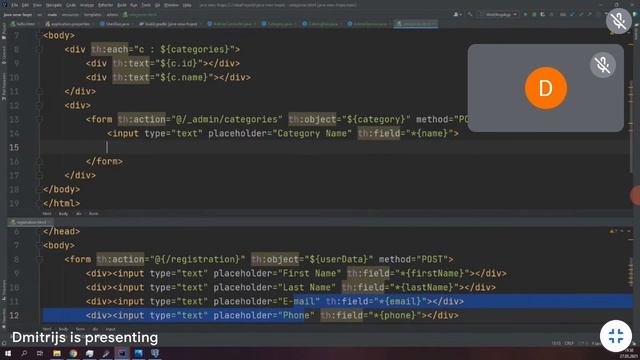Open the File menu
This screenshot has height=360, width=640.
(15, 5)
